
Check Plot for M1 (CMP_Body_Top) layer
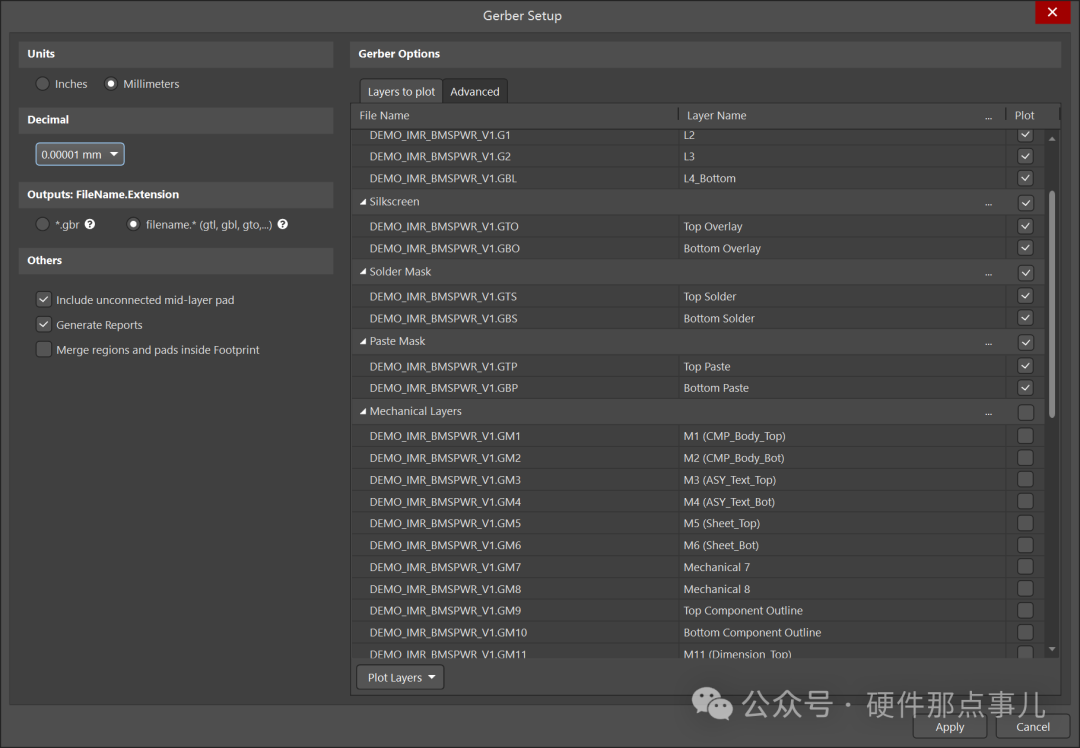[1025, 436]
